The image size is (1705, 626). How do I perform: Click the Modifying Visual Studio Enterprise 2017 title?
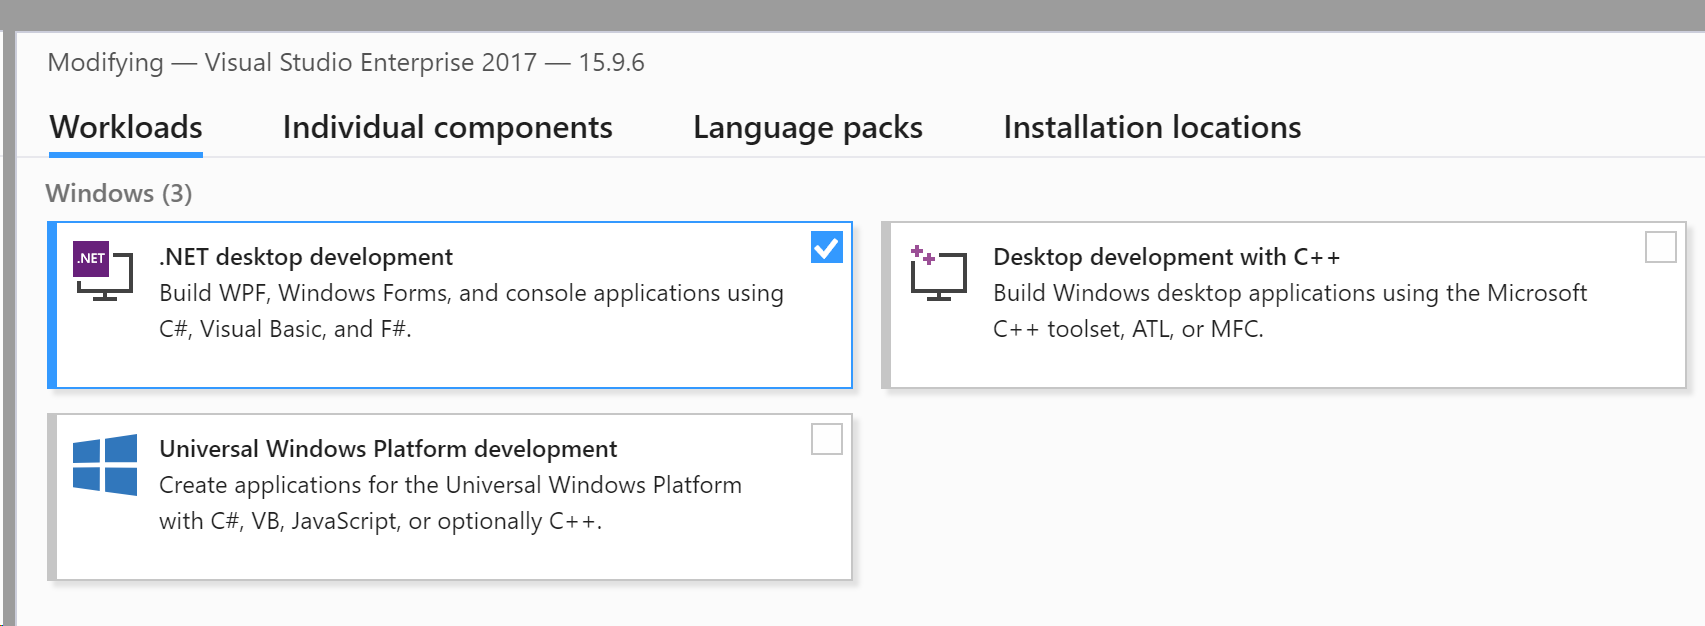[x=346, y=63]
